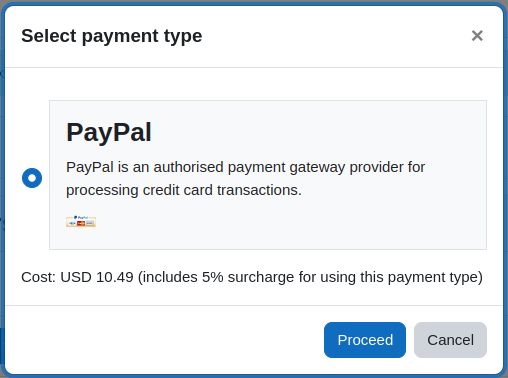Image resolution: width=508 pixels, height=378 pixels.
Task: Click the grey third card icon
Action: point(90,223)
